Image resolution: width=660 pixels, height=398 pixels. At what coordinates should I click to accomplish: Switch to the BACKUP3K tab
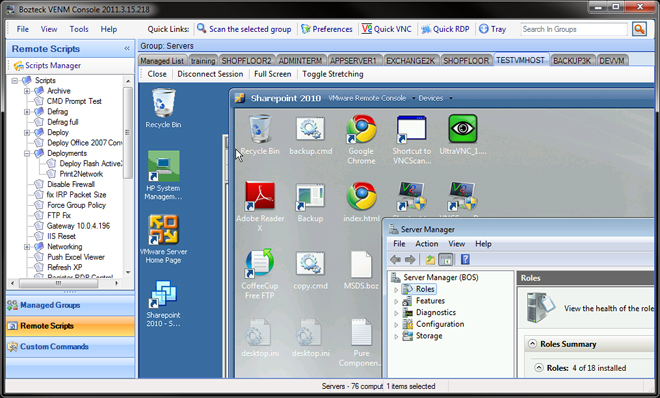point(572,61)
